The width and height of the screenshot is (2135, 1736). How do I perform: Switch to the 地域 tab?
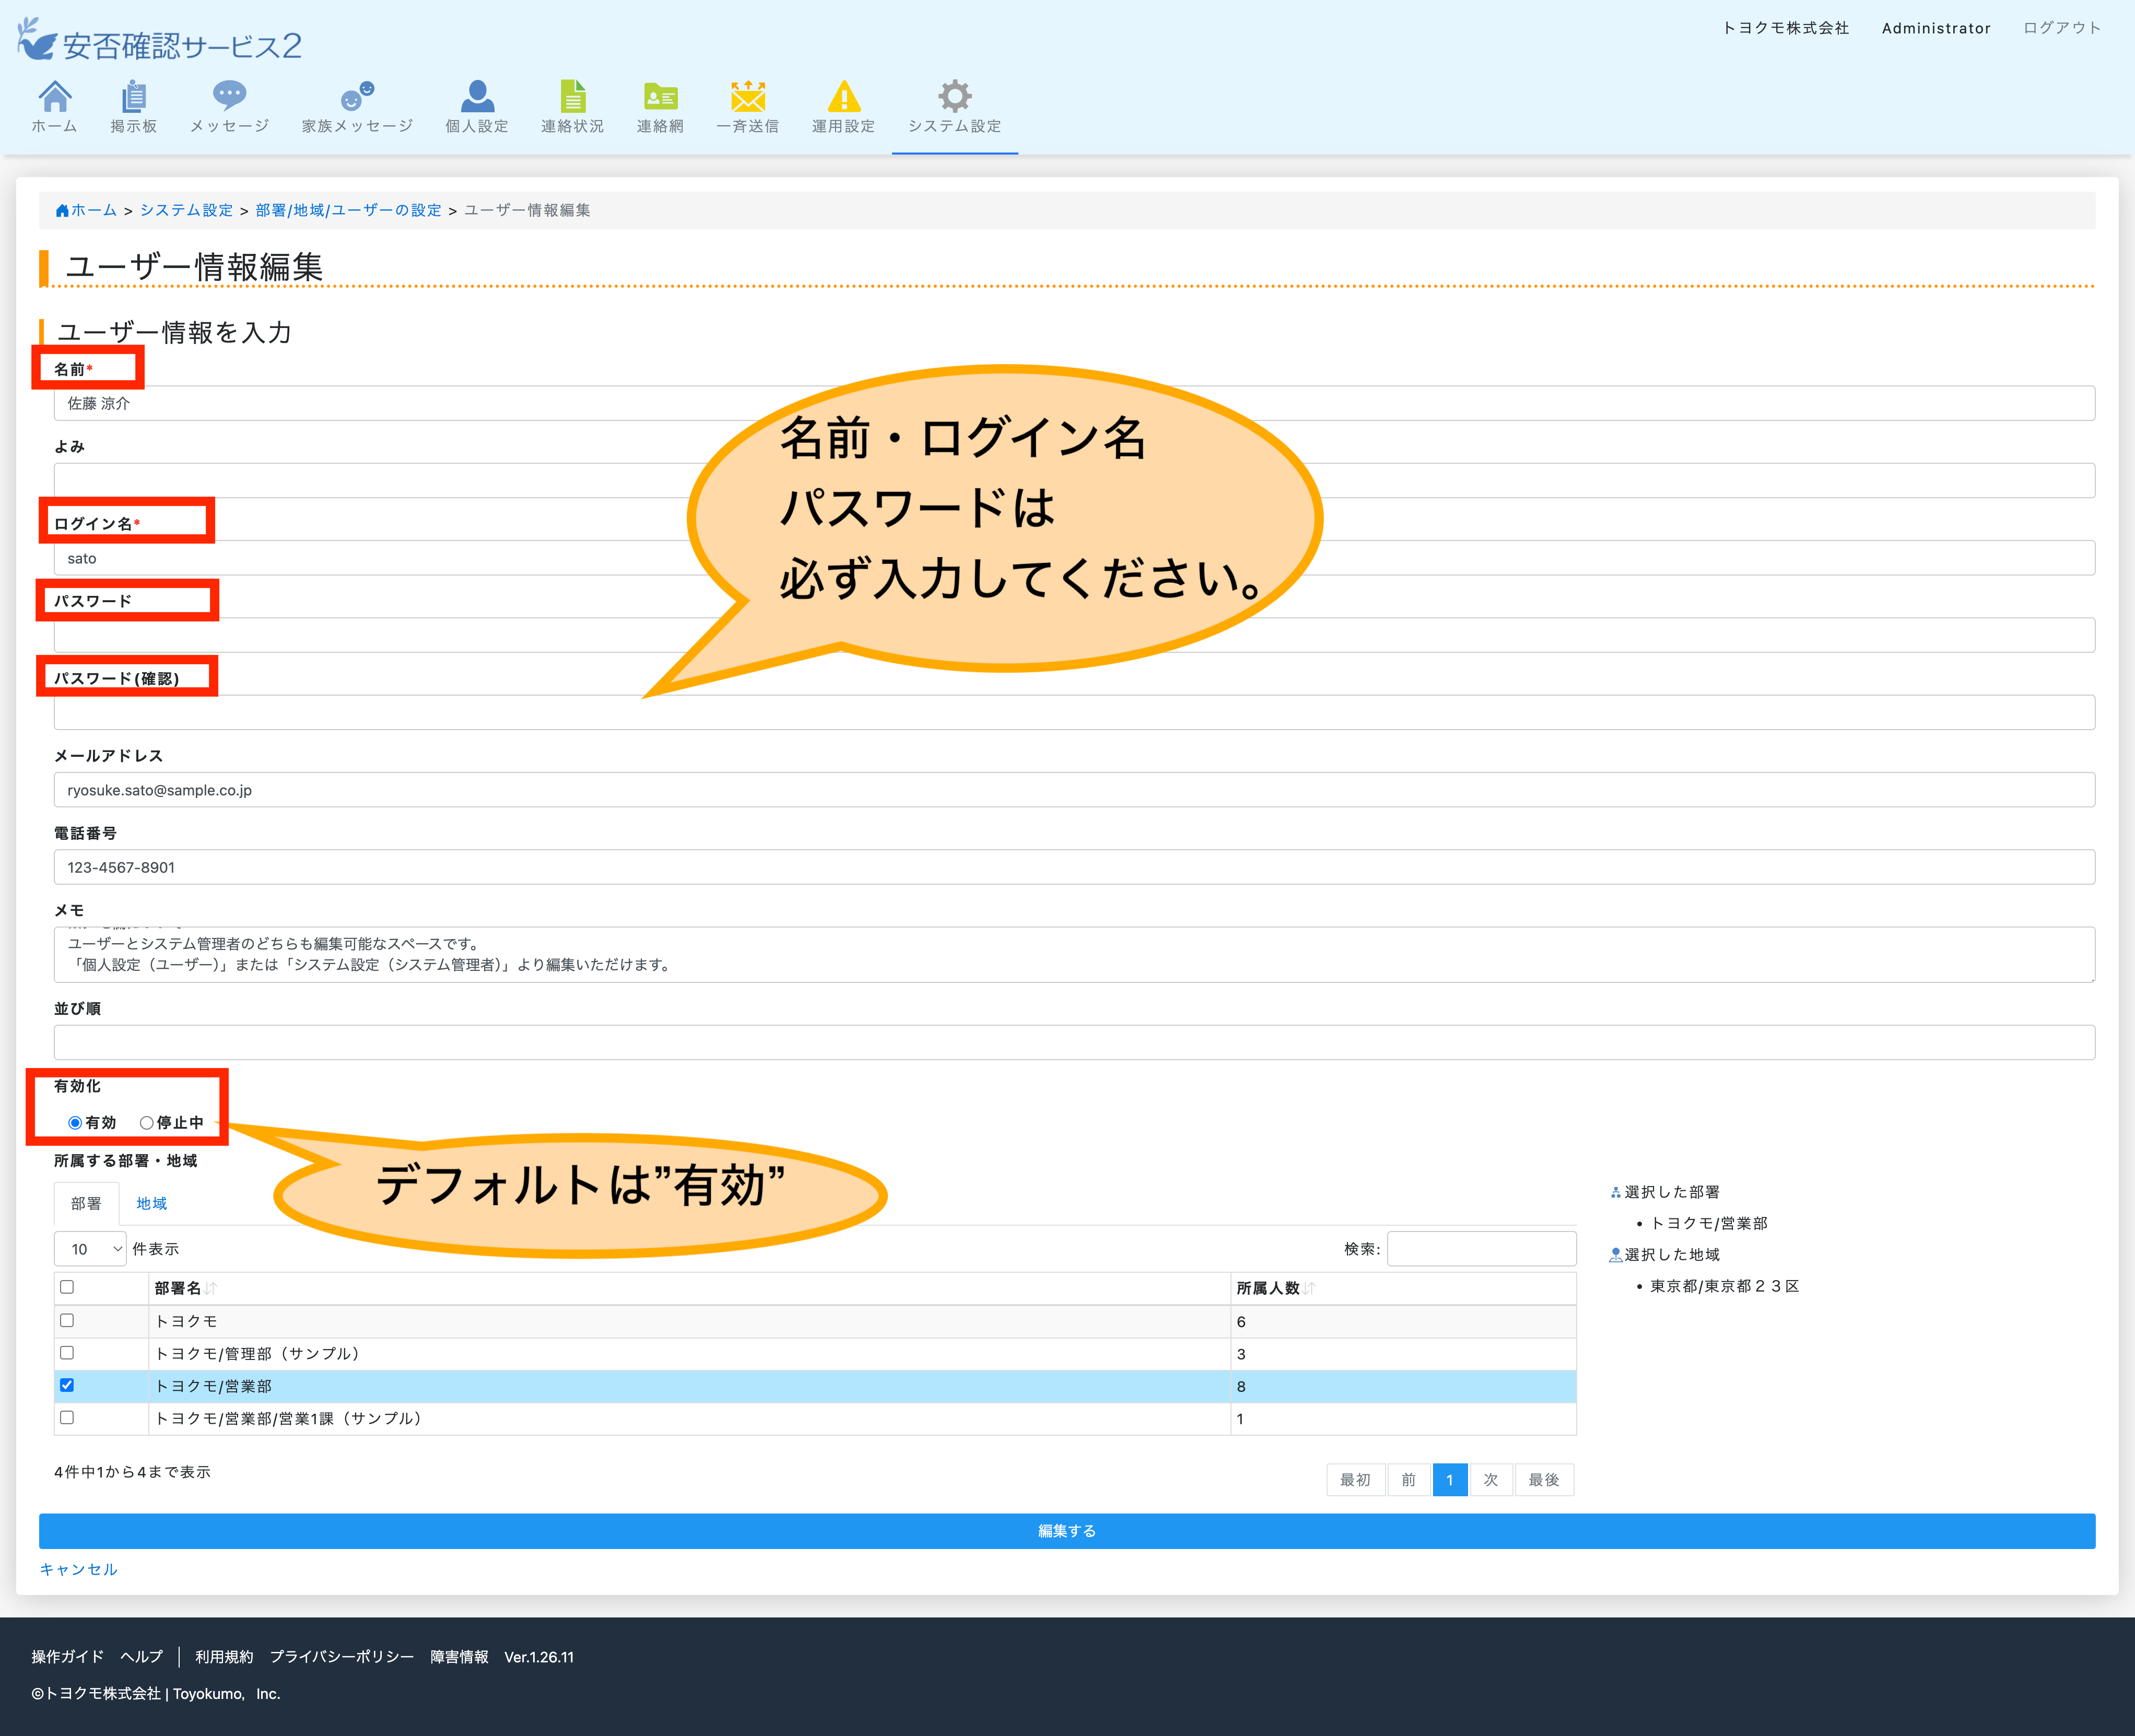pos(151,1203)
